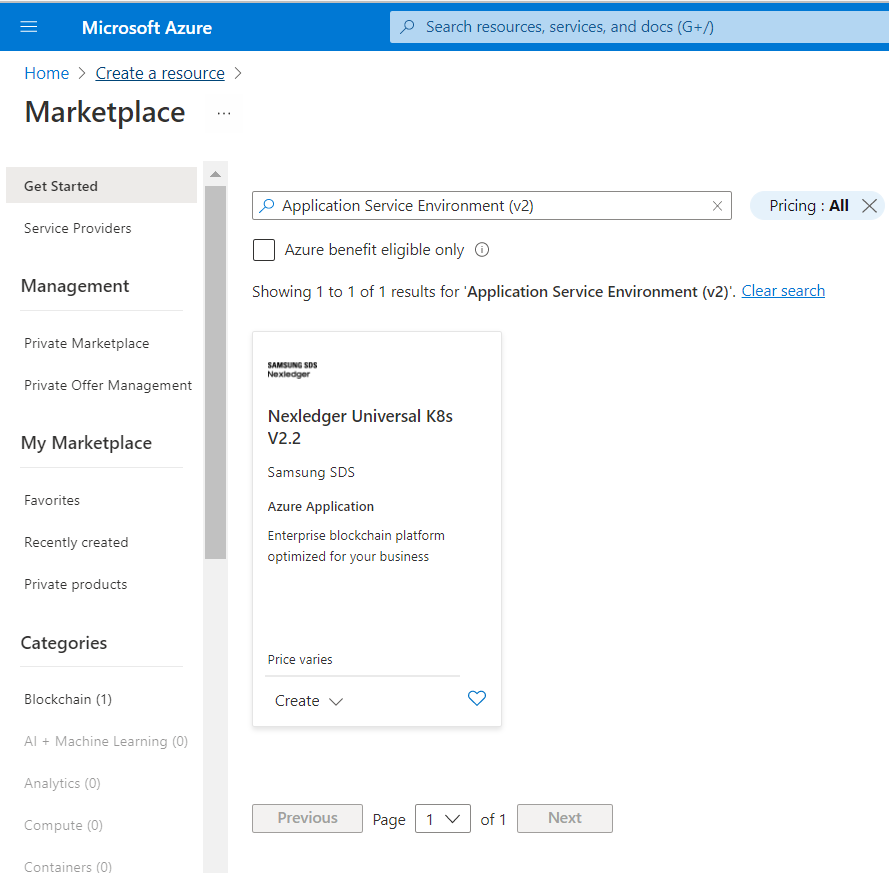Viewport: 889px width, 873px height.
Task: Favorite Nexledger Universal K8s with the heart icon
Action: 477,698
